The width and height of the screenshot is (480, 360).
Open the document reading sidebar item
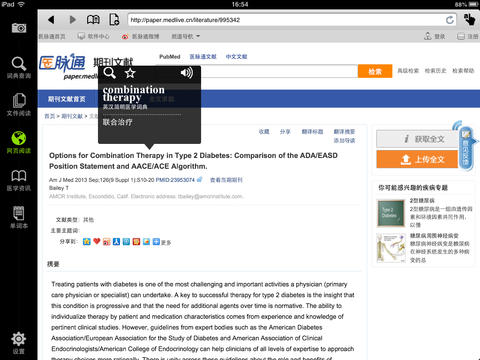click(19, 105)
